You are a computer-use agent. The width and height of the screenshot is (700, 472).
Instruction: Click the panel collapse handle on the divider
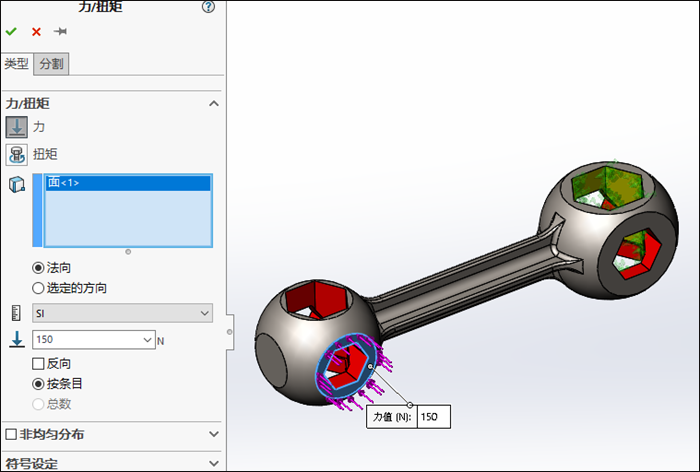[x=229, y=332]
